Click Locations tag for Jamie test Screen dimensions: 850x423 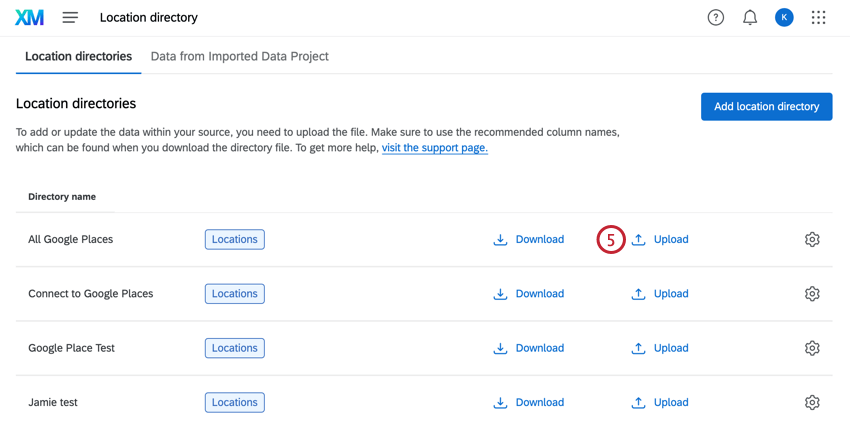pos(235,402)
